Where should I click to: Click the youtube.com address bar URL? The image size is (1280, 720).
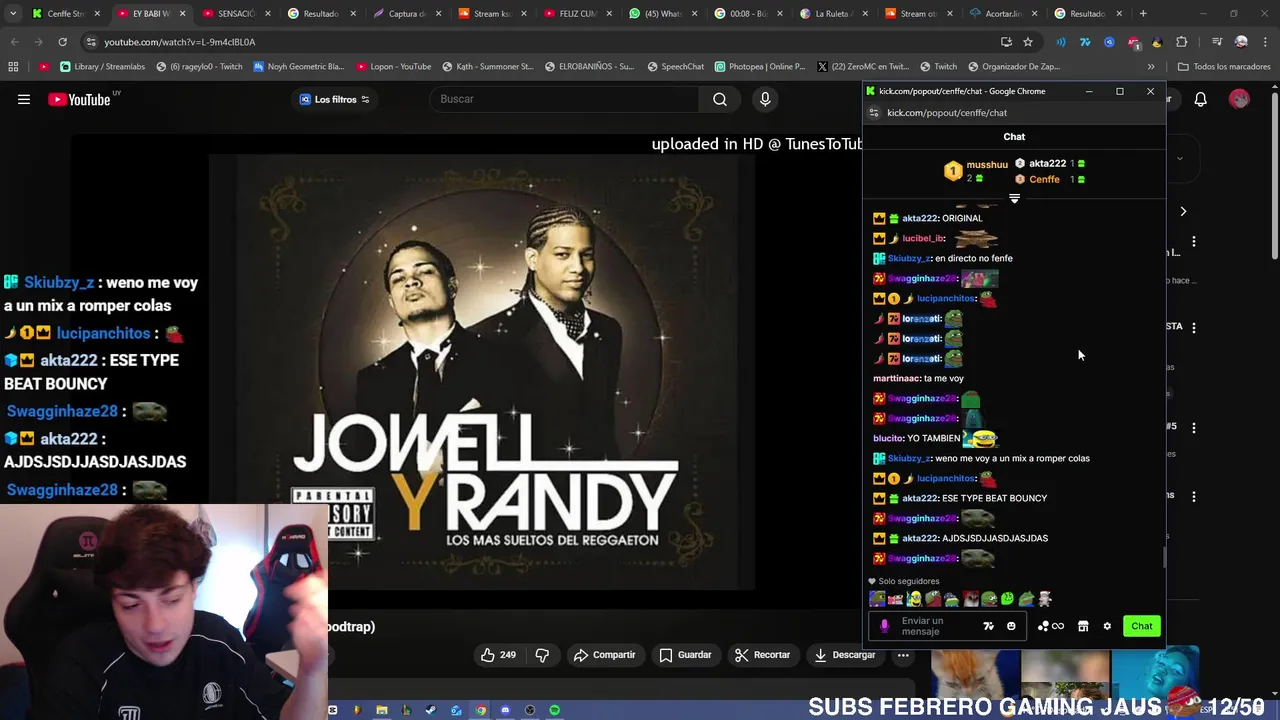(180, 42)
